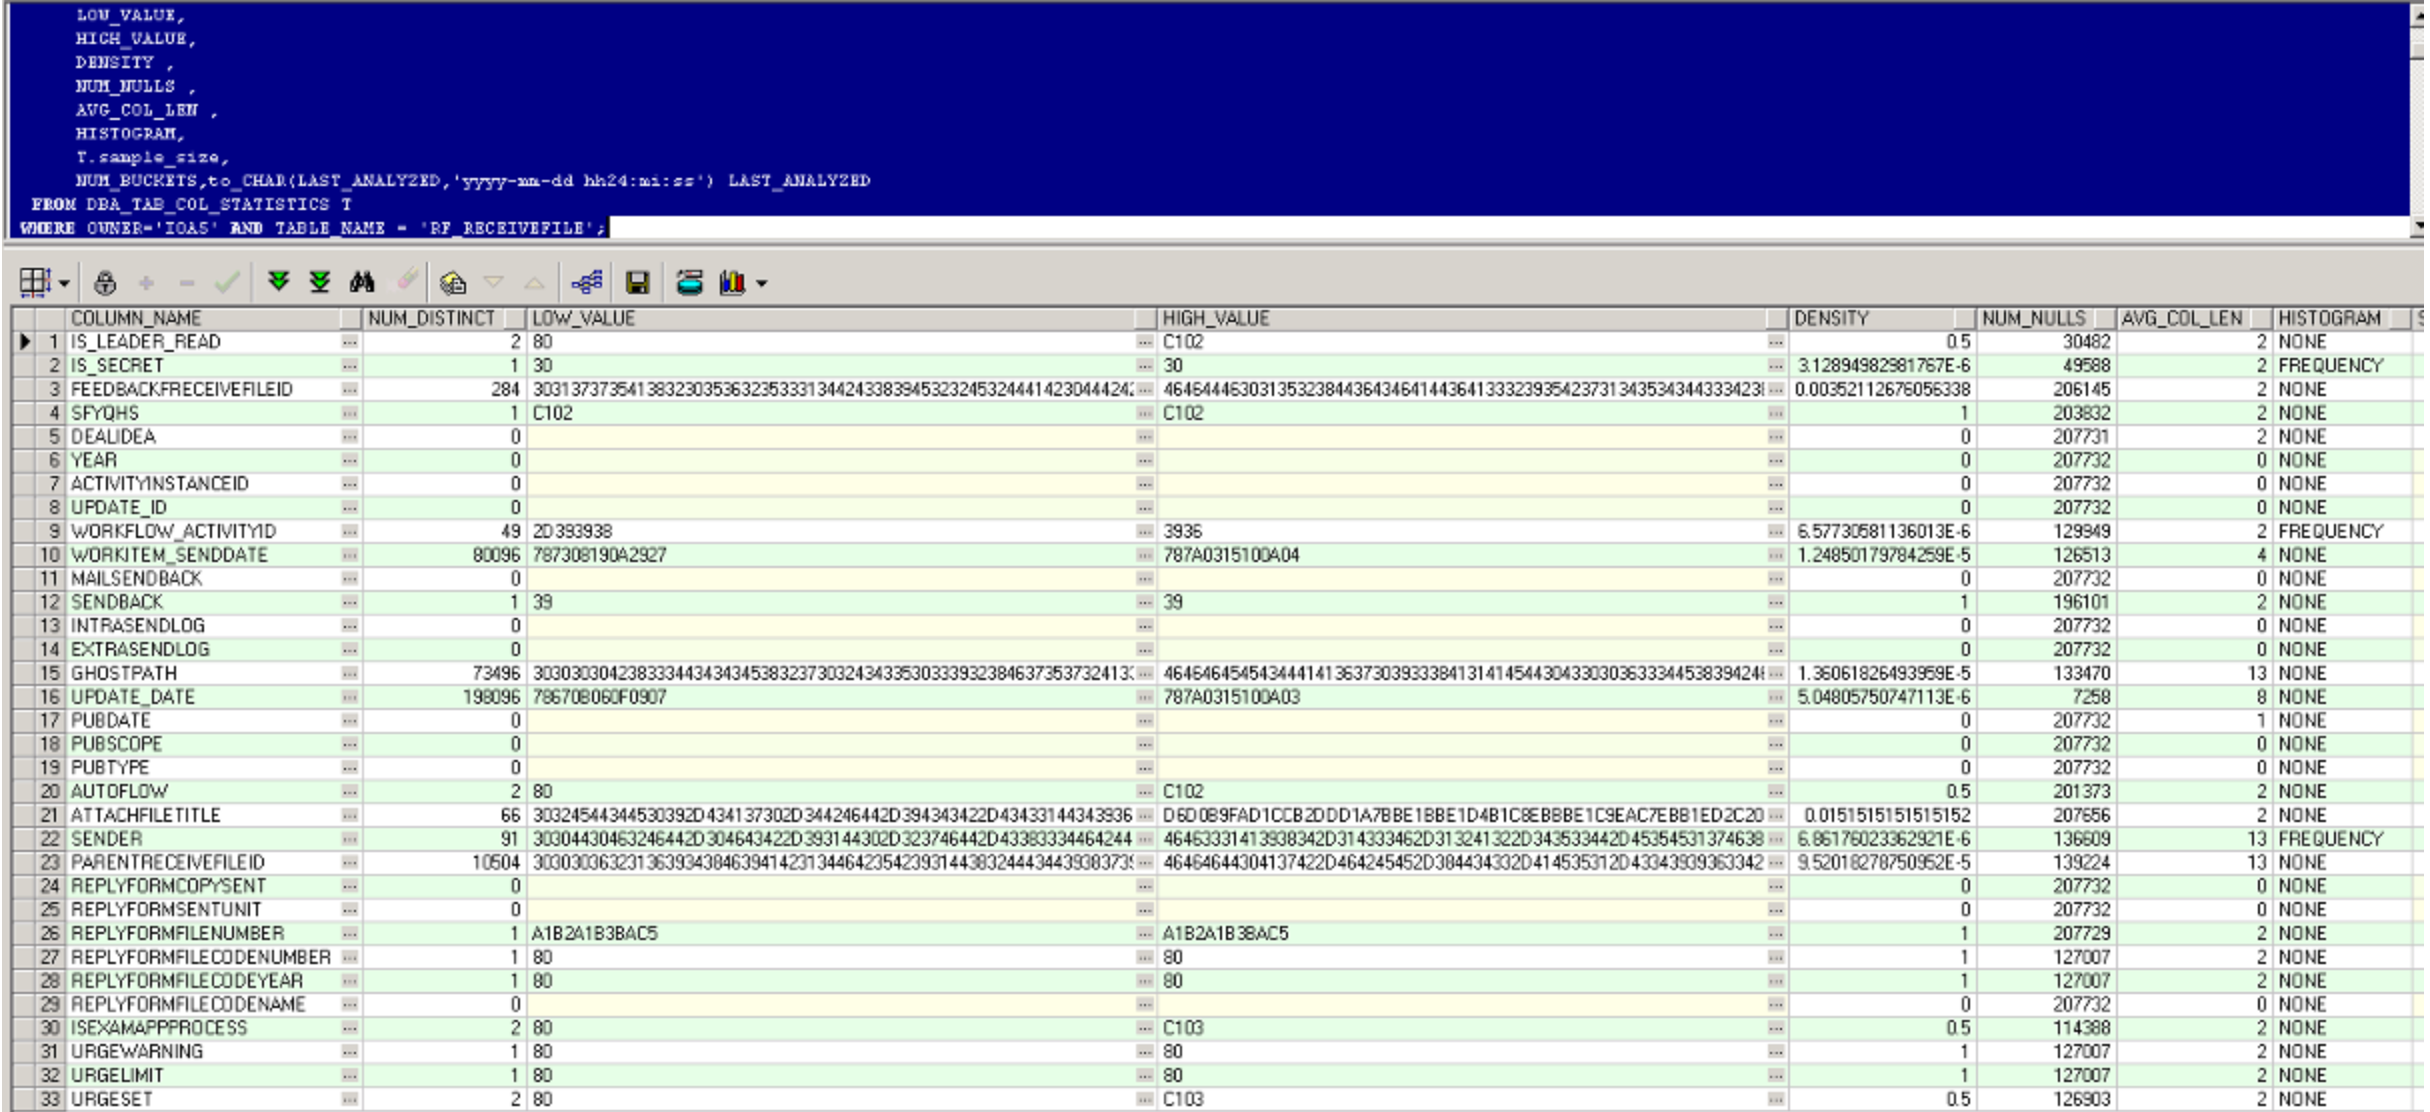Click the print results printer icon
2430x1112 pixels.
pos(689,283)
